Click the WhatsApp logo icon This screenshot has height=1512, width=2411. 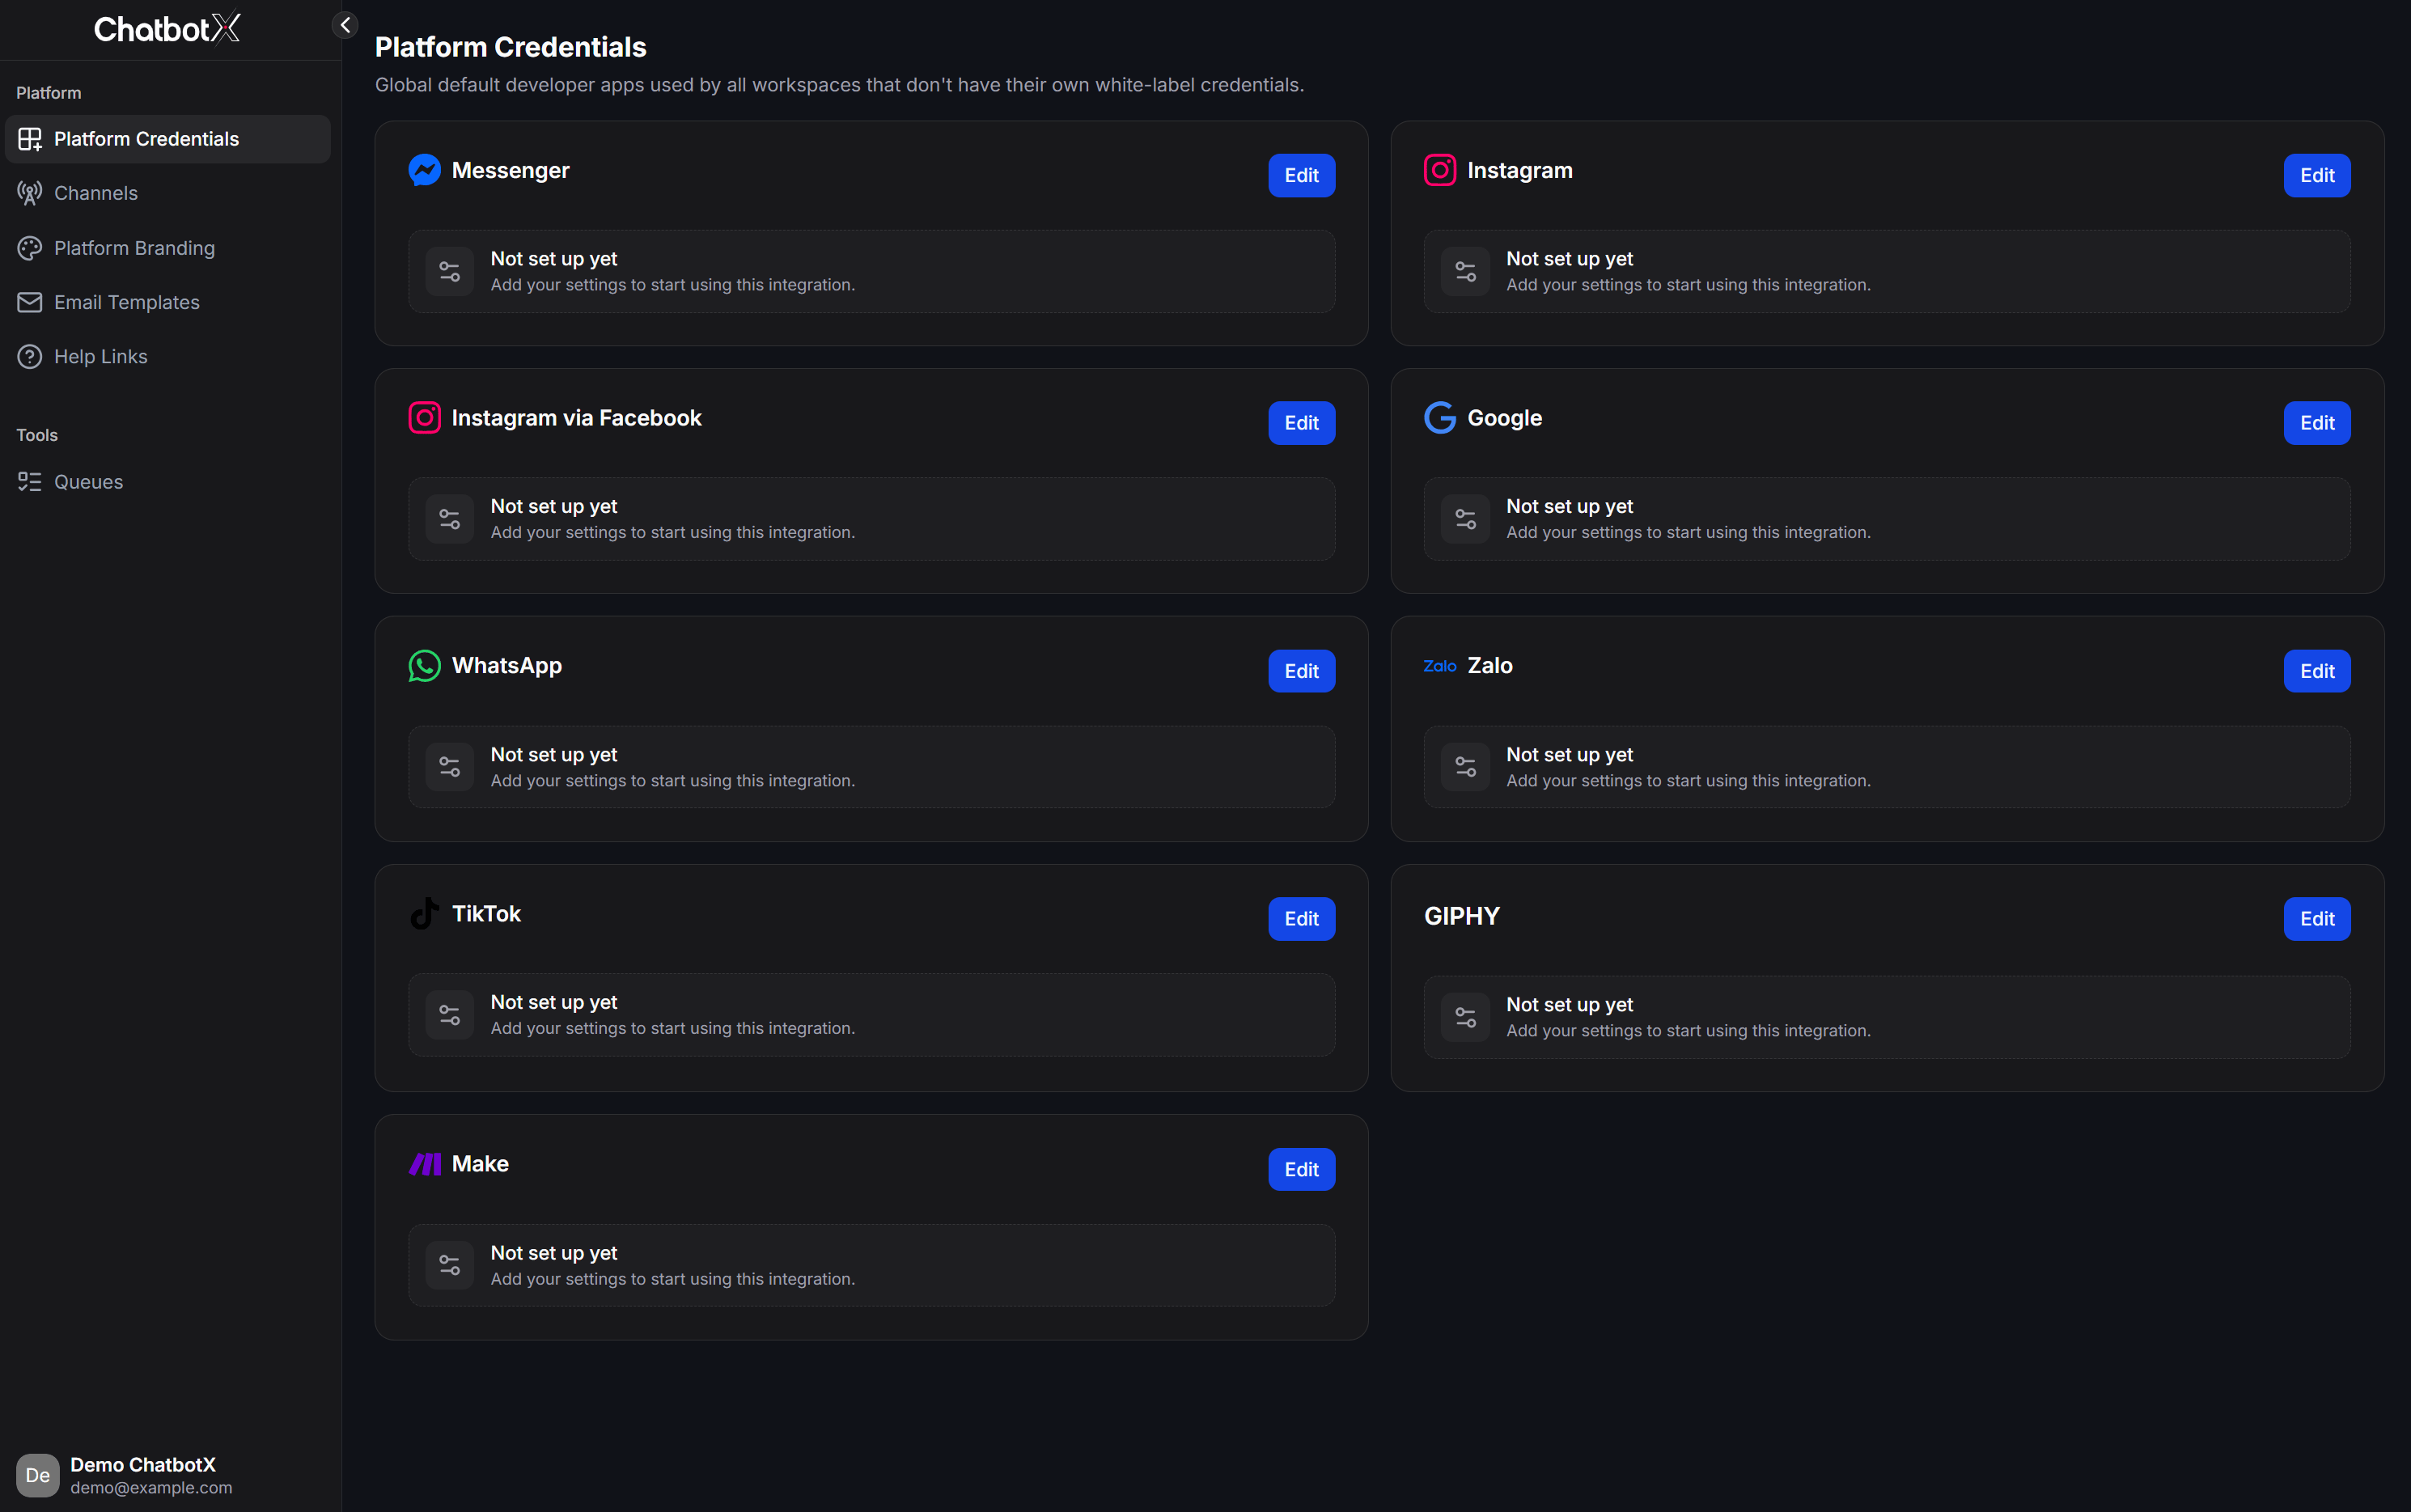click(424, 666)
